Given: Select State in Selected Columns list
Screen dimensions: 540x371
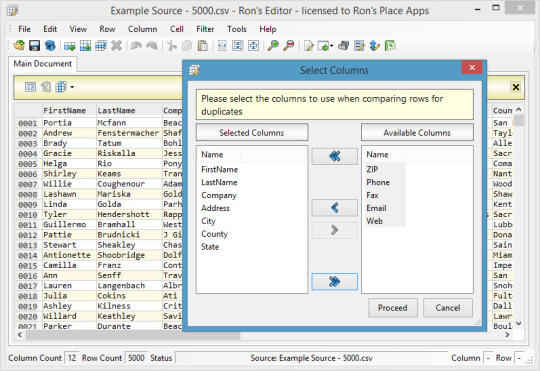Looking at the screenshot, I should (x=210, y=247).
